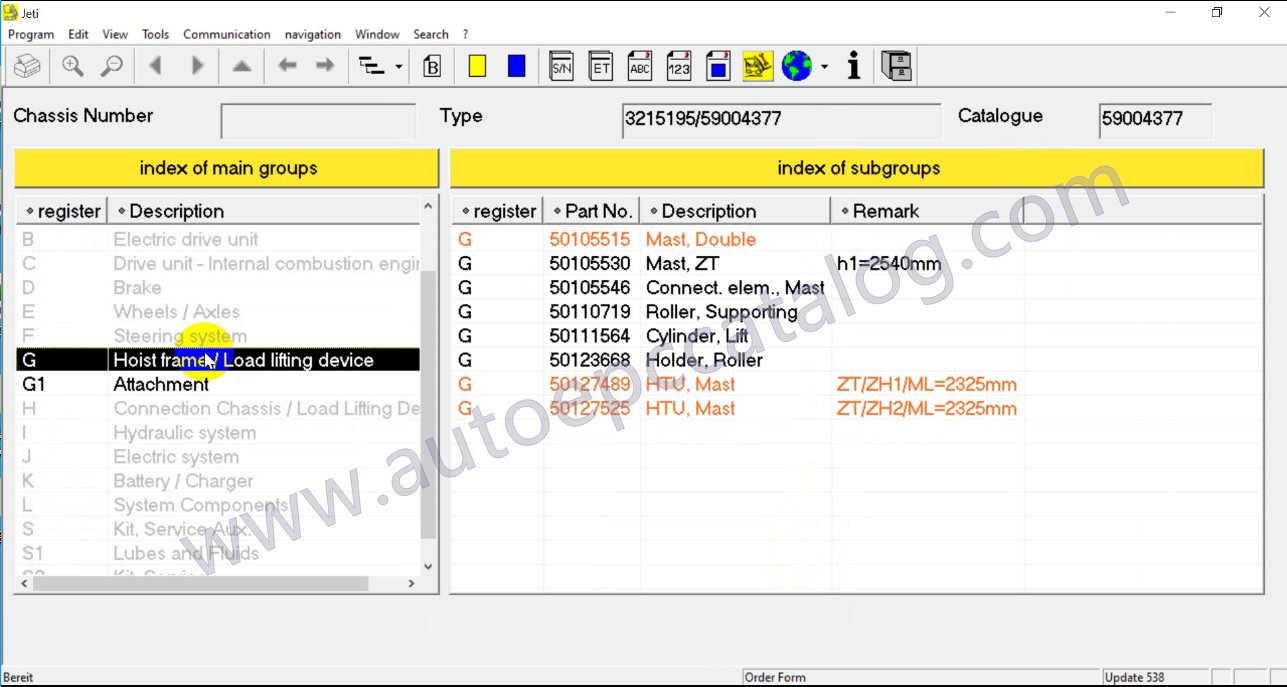The height and width of the screenshot is (687, 1287).
Task: Open the S/N serial number search
Action: point(561,66)
